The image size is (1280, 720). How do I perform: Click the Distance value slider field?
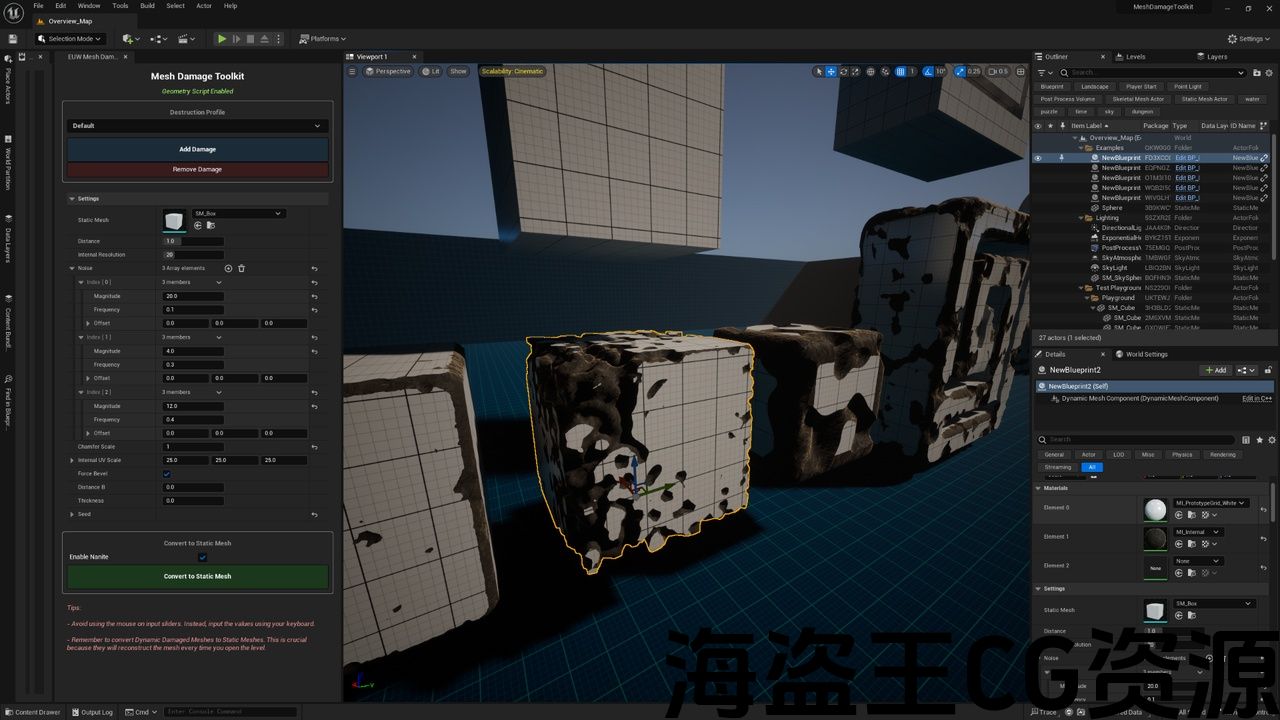[x=193, y=241]
